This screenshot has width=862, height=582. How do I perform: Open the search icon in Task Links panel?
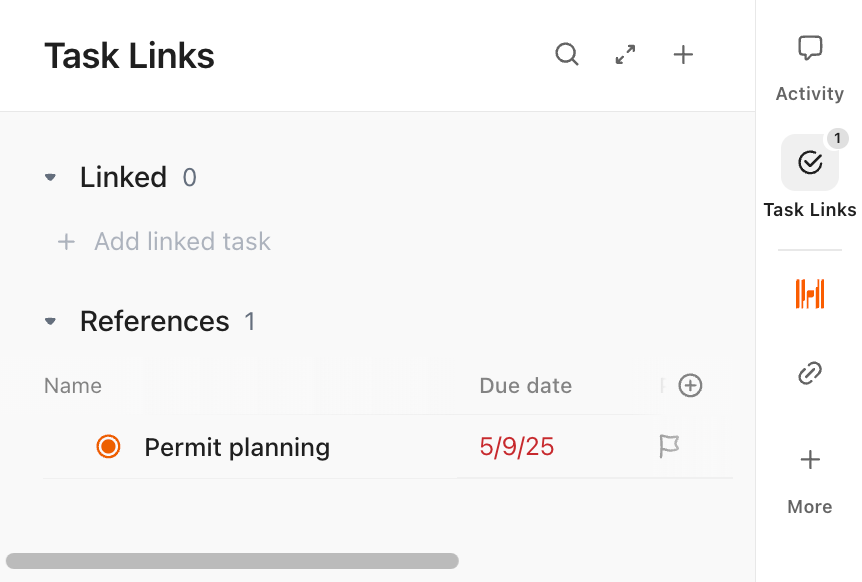click(x=567, y=55)
